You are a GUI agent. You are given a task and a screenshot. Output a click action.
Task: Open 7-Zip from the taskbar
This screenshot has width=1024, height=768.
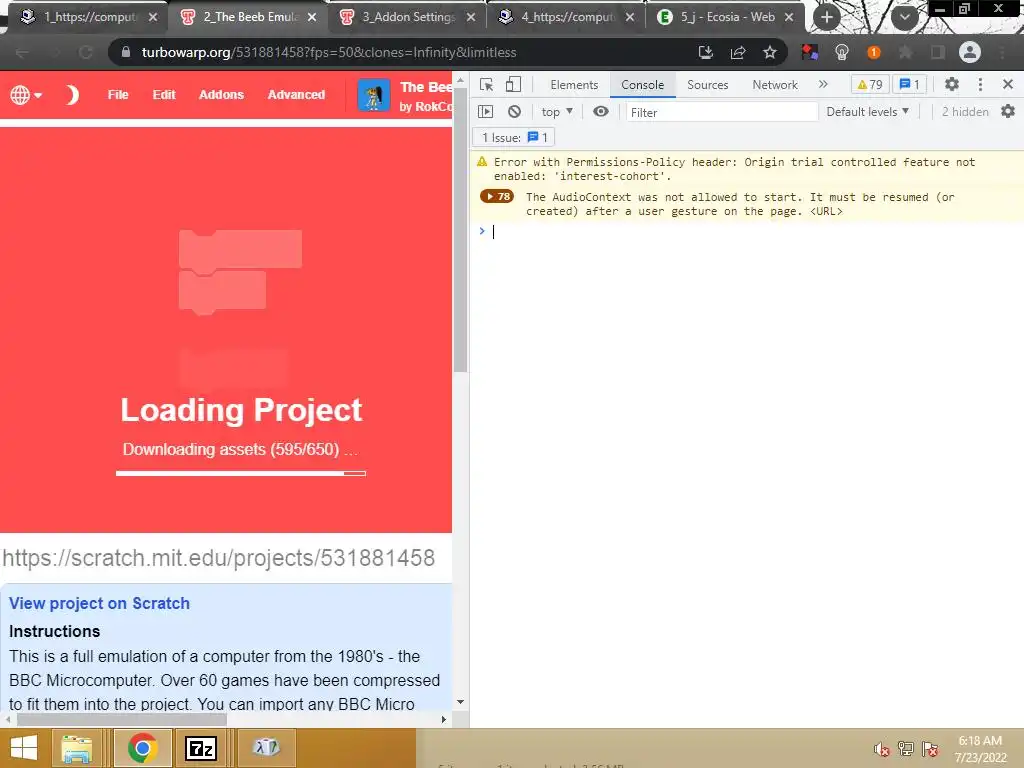(200, 748)
